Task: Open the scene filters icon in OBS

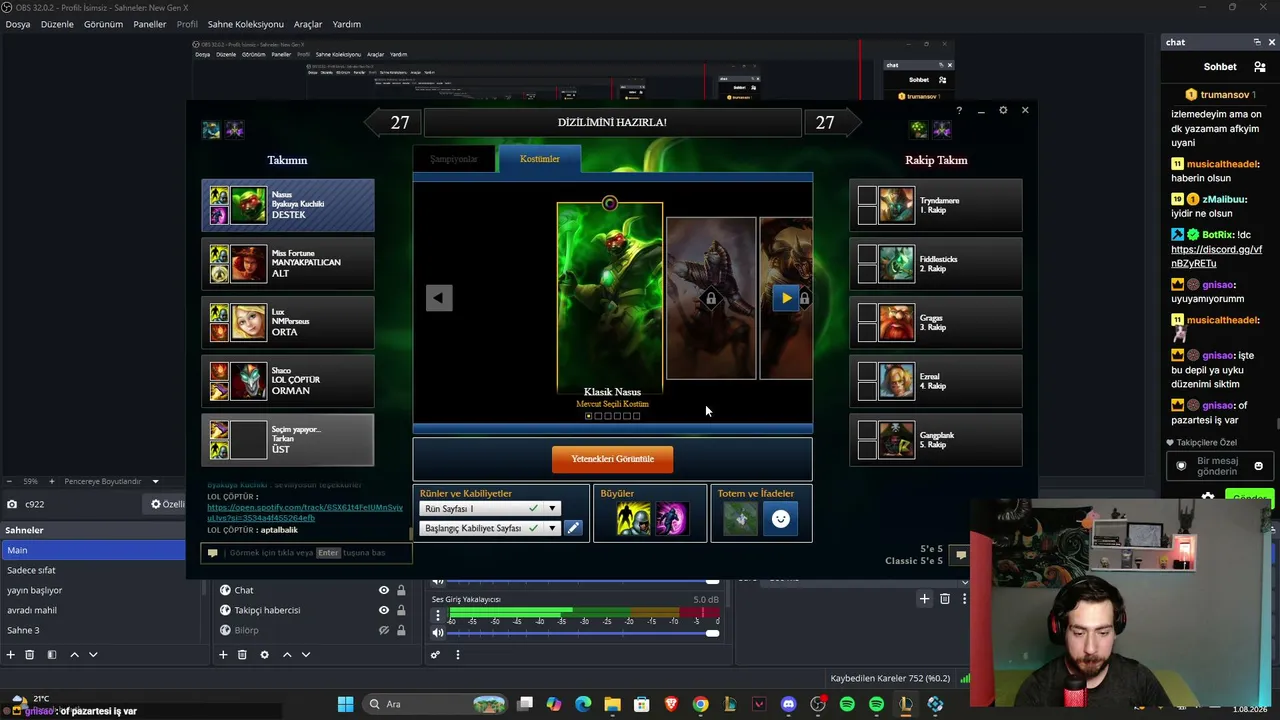Action: [52, 655]
